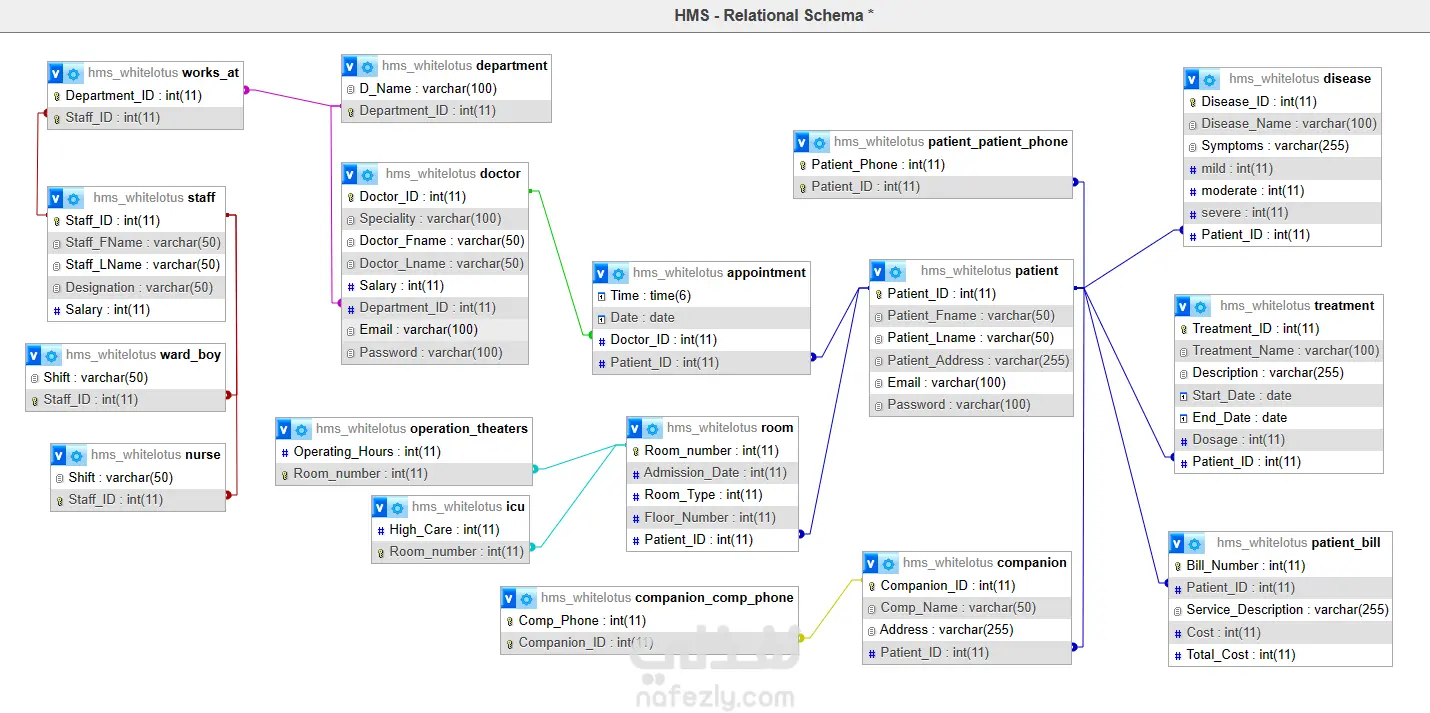Click the calendar icon beside Start_Date in treatment
Image resolution: width=1430 pixels, height=713 pixels.
pyautogui.click(x=1184, y=396)
